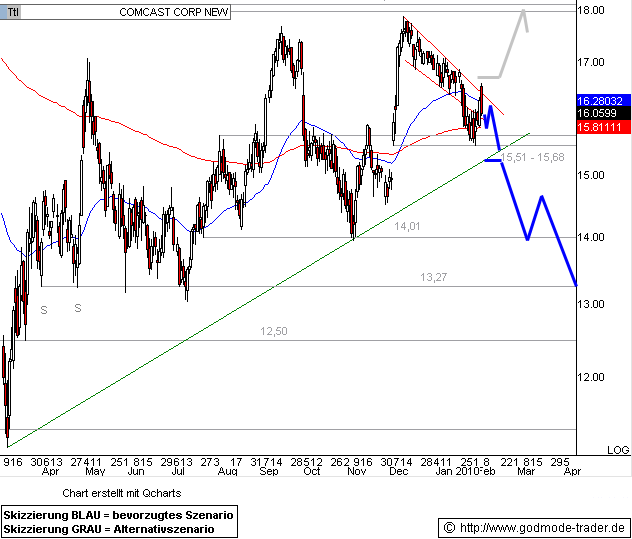Click the 13,27 level annotation
Screen dimensions: 632x539
(433, 277)
